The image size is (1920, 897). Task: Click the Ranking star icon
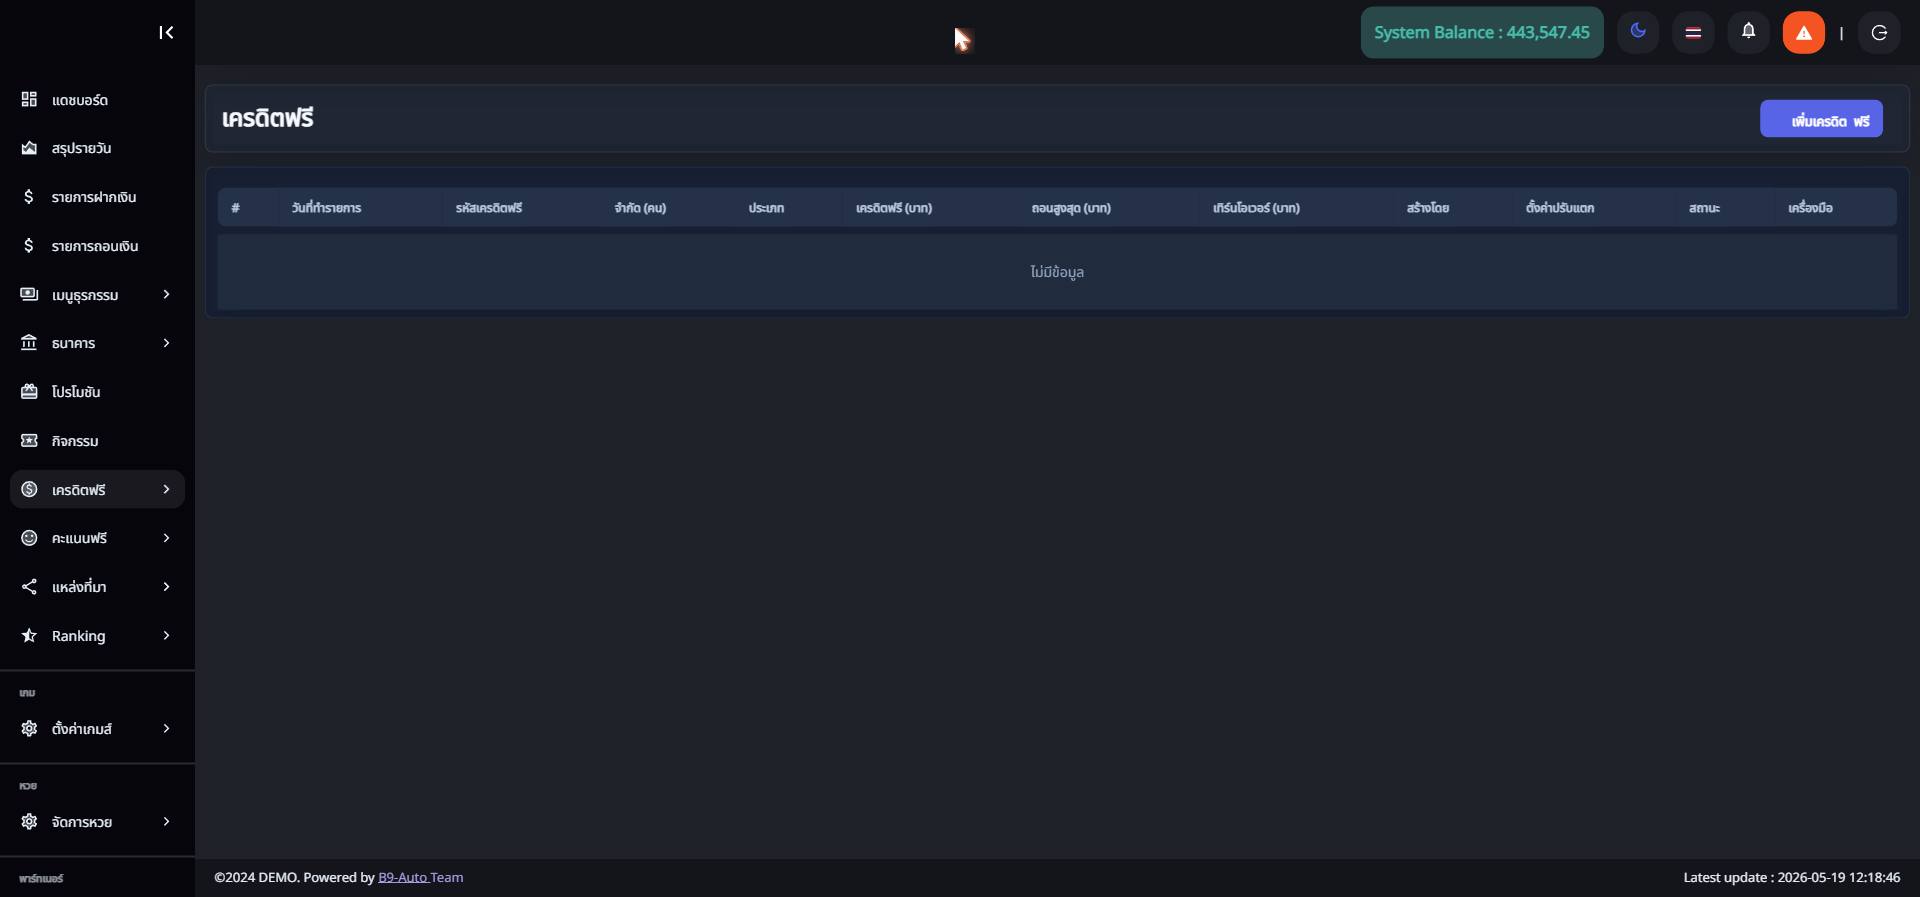(29, 636)
